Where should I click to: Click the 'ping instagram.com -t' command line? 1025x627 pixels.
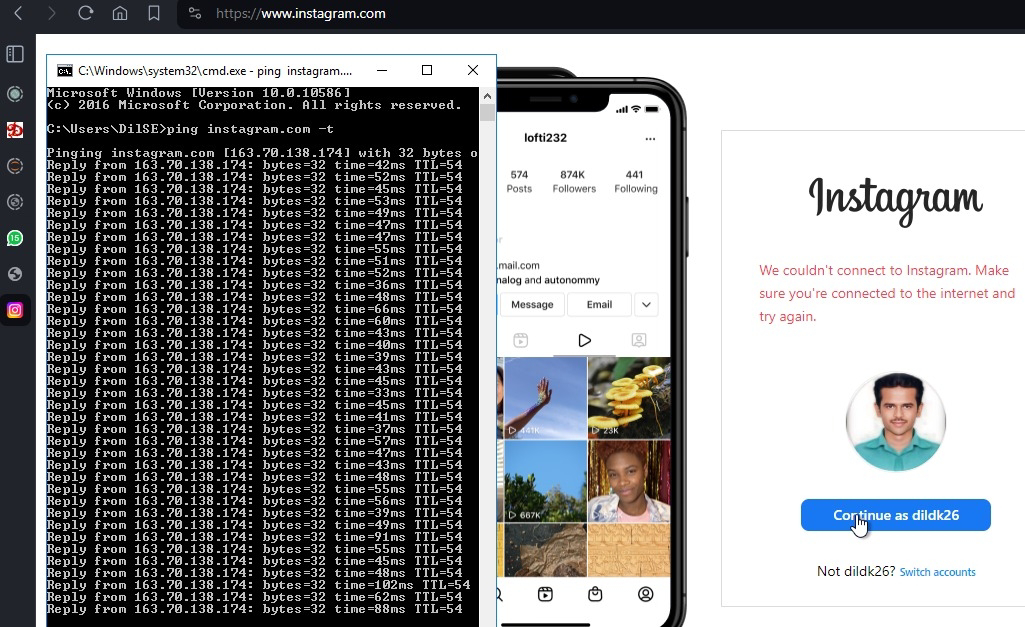[190, 129]
